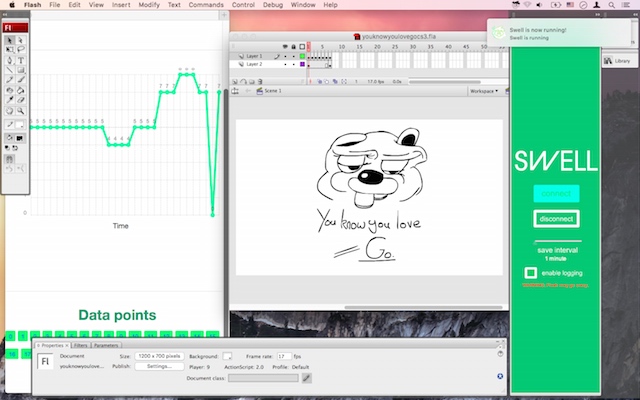640x400 pixels.
Task: Select the Ink Bottle tool
Action: 10,90
